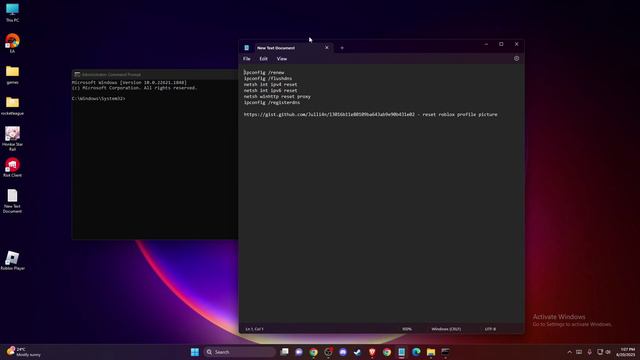Click the line 'ipconfig /registerdns' in Notepad
This screenshot has height=360, width=640.
[x=271, y=102]
